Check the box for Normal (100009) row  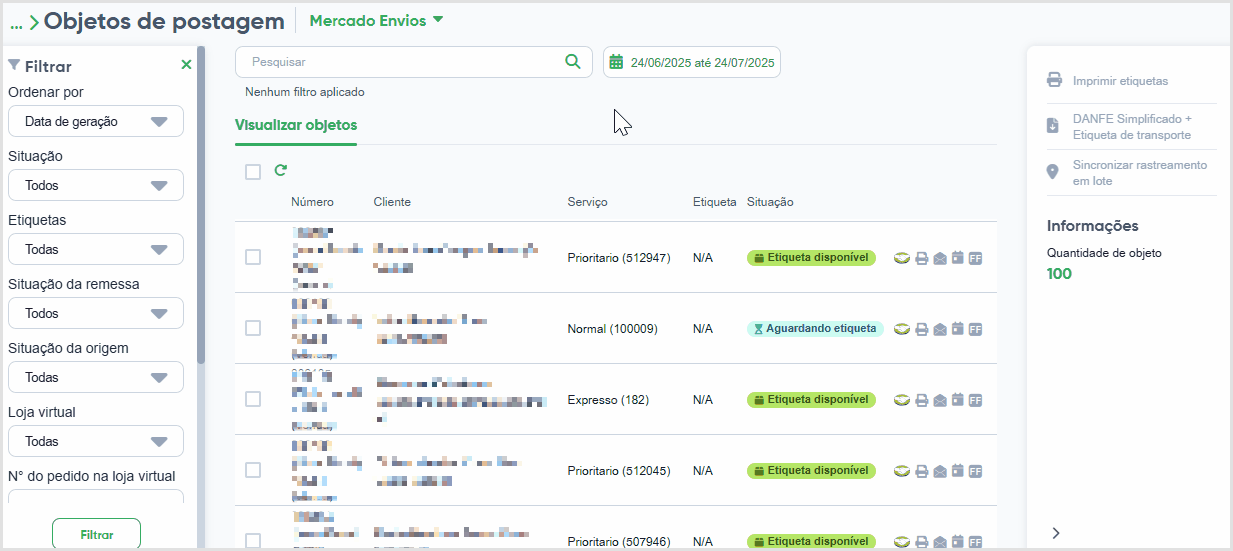click(253, 328)
